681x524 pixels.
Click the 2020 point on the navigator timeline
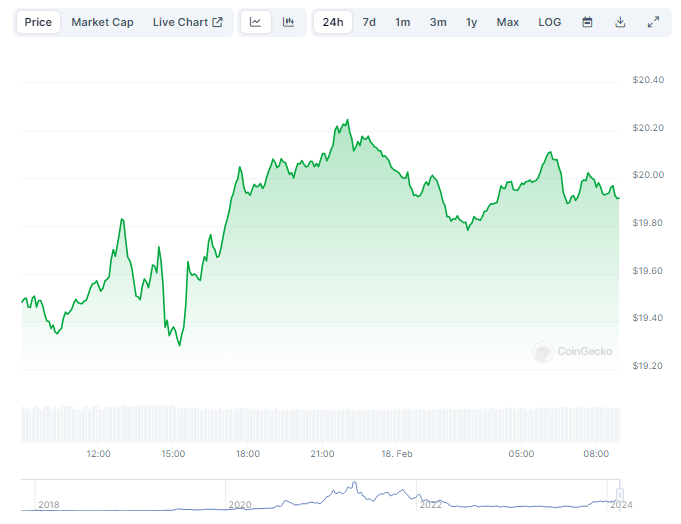pyautogui.click(x=239, y=505)
